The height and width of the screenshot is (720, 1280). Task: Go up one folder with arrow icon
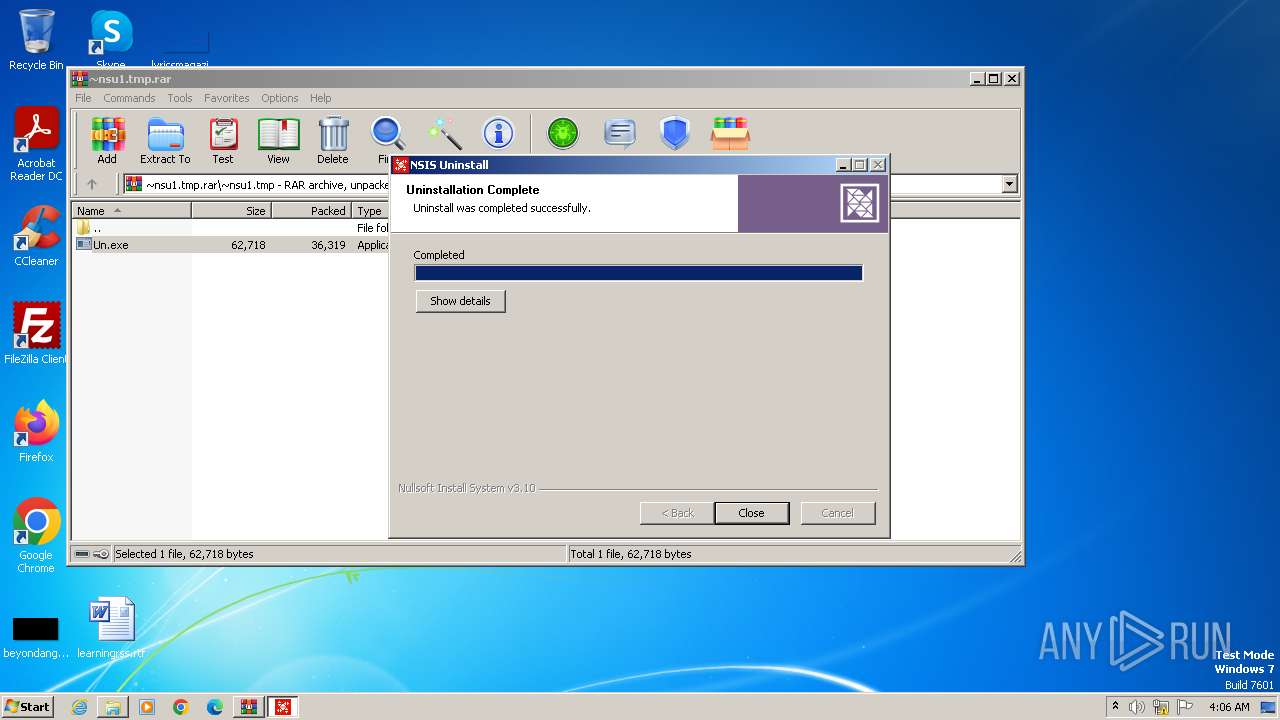[x=92, y=184]
